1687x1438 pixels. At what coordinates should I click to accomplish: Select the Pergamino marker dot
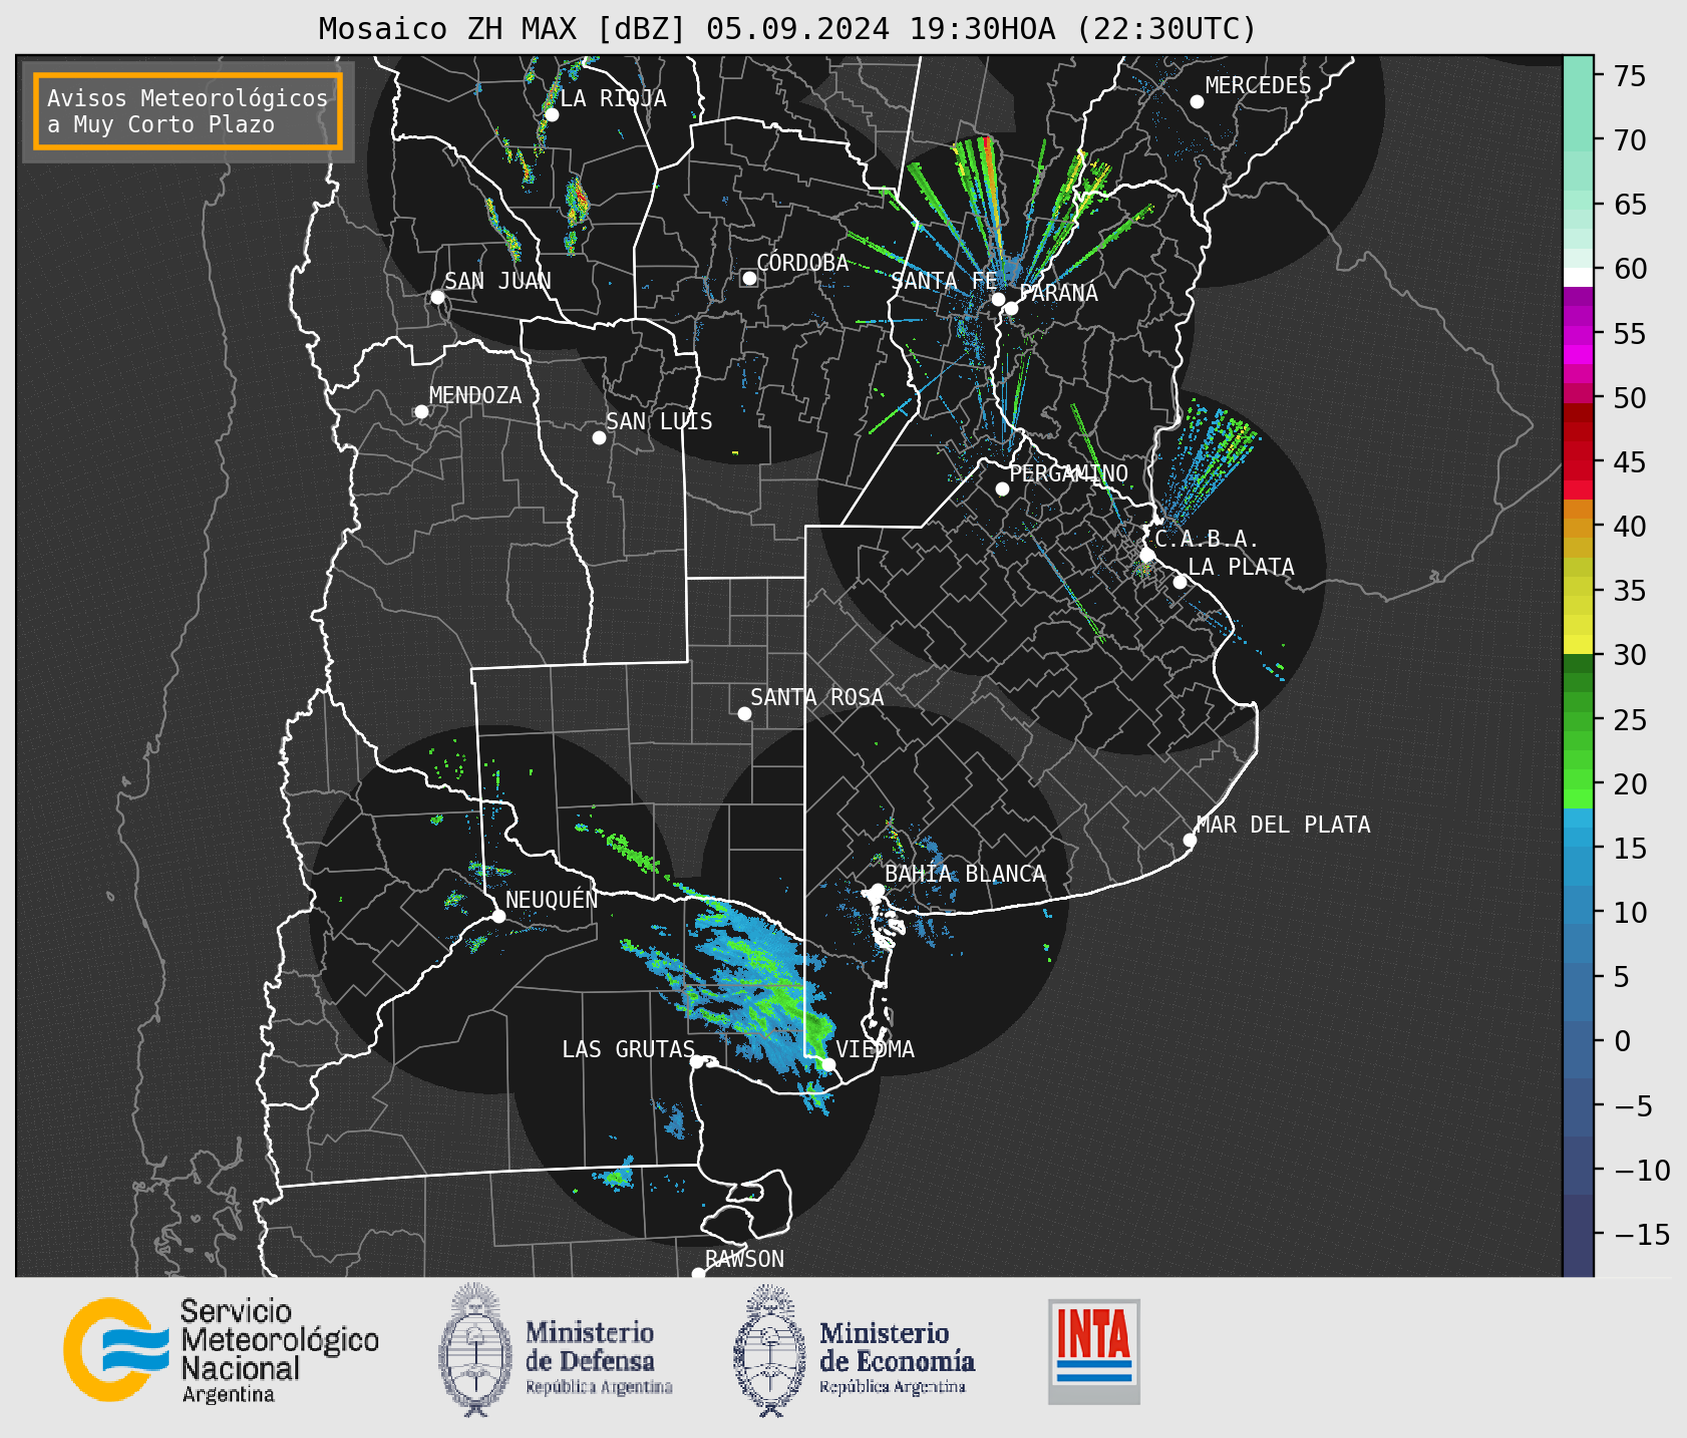coord(1002,489)
